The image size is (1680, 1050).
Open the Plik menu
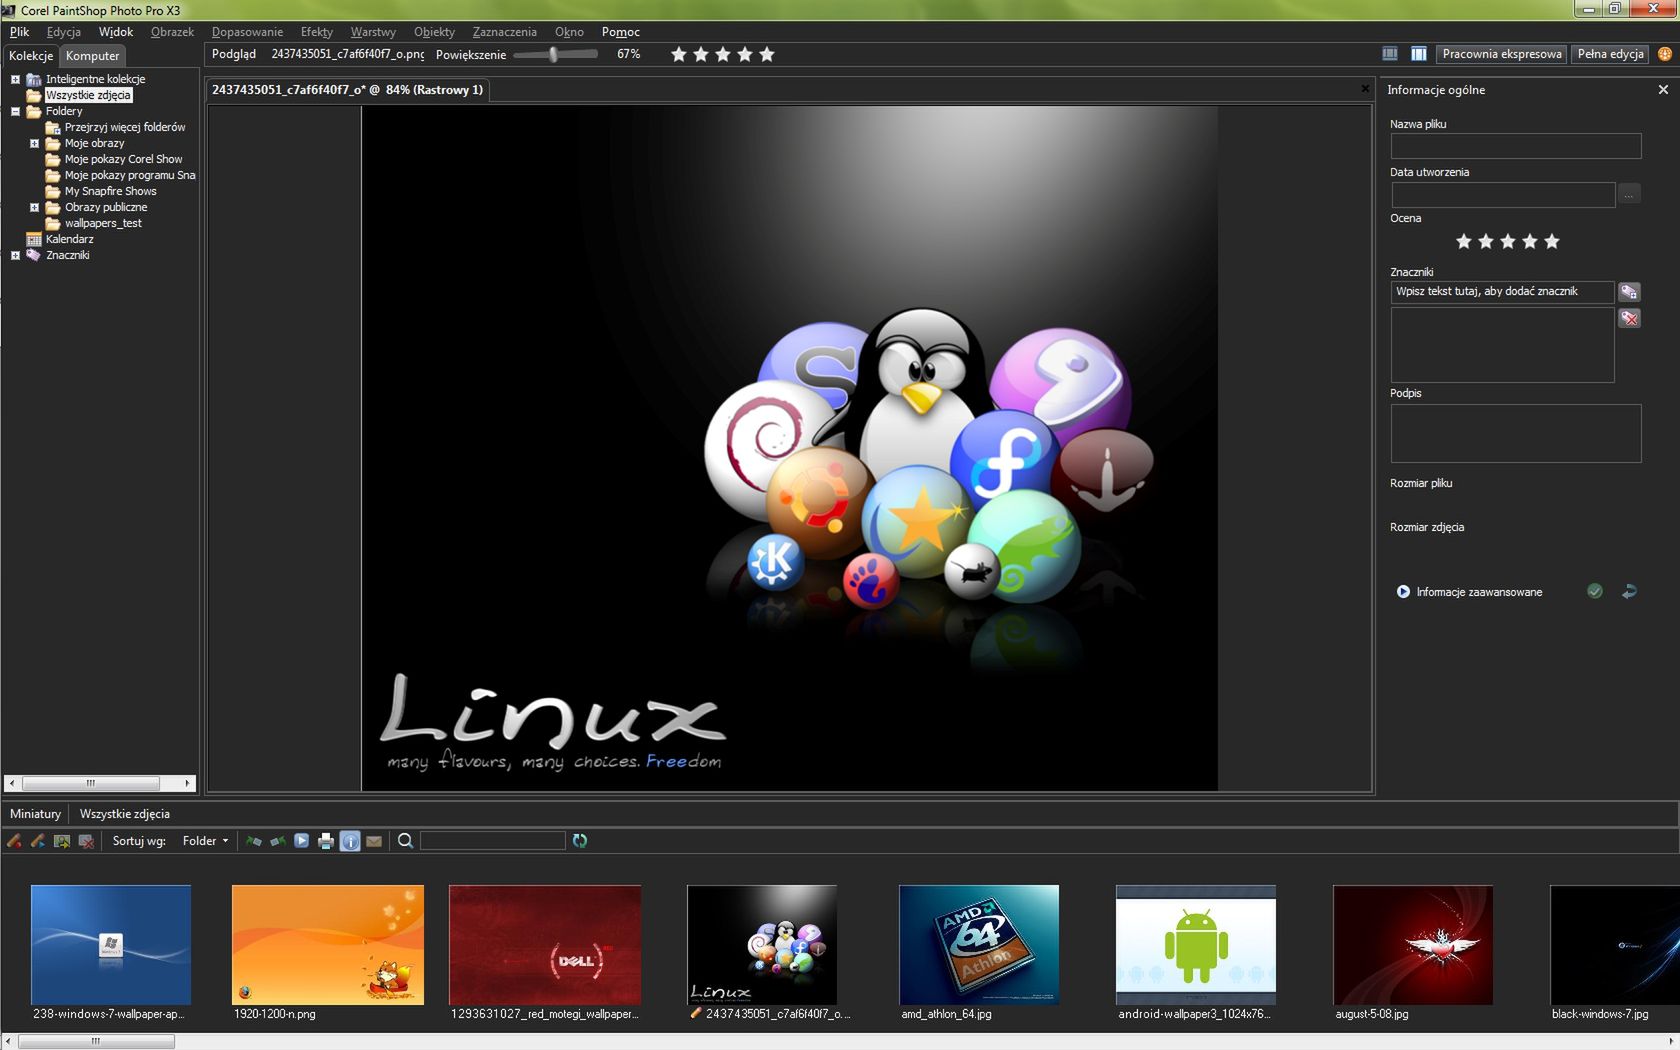point(19,32)
